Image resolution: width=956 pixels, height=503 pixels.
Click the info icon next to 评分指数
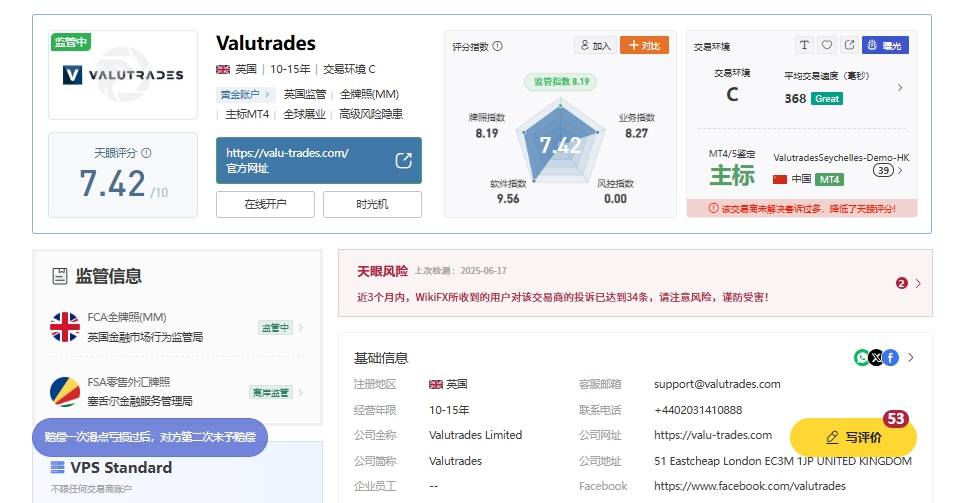point(498,46)
